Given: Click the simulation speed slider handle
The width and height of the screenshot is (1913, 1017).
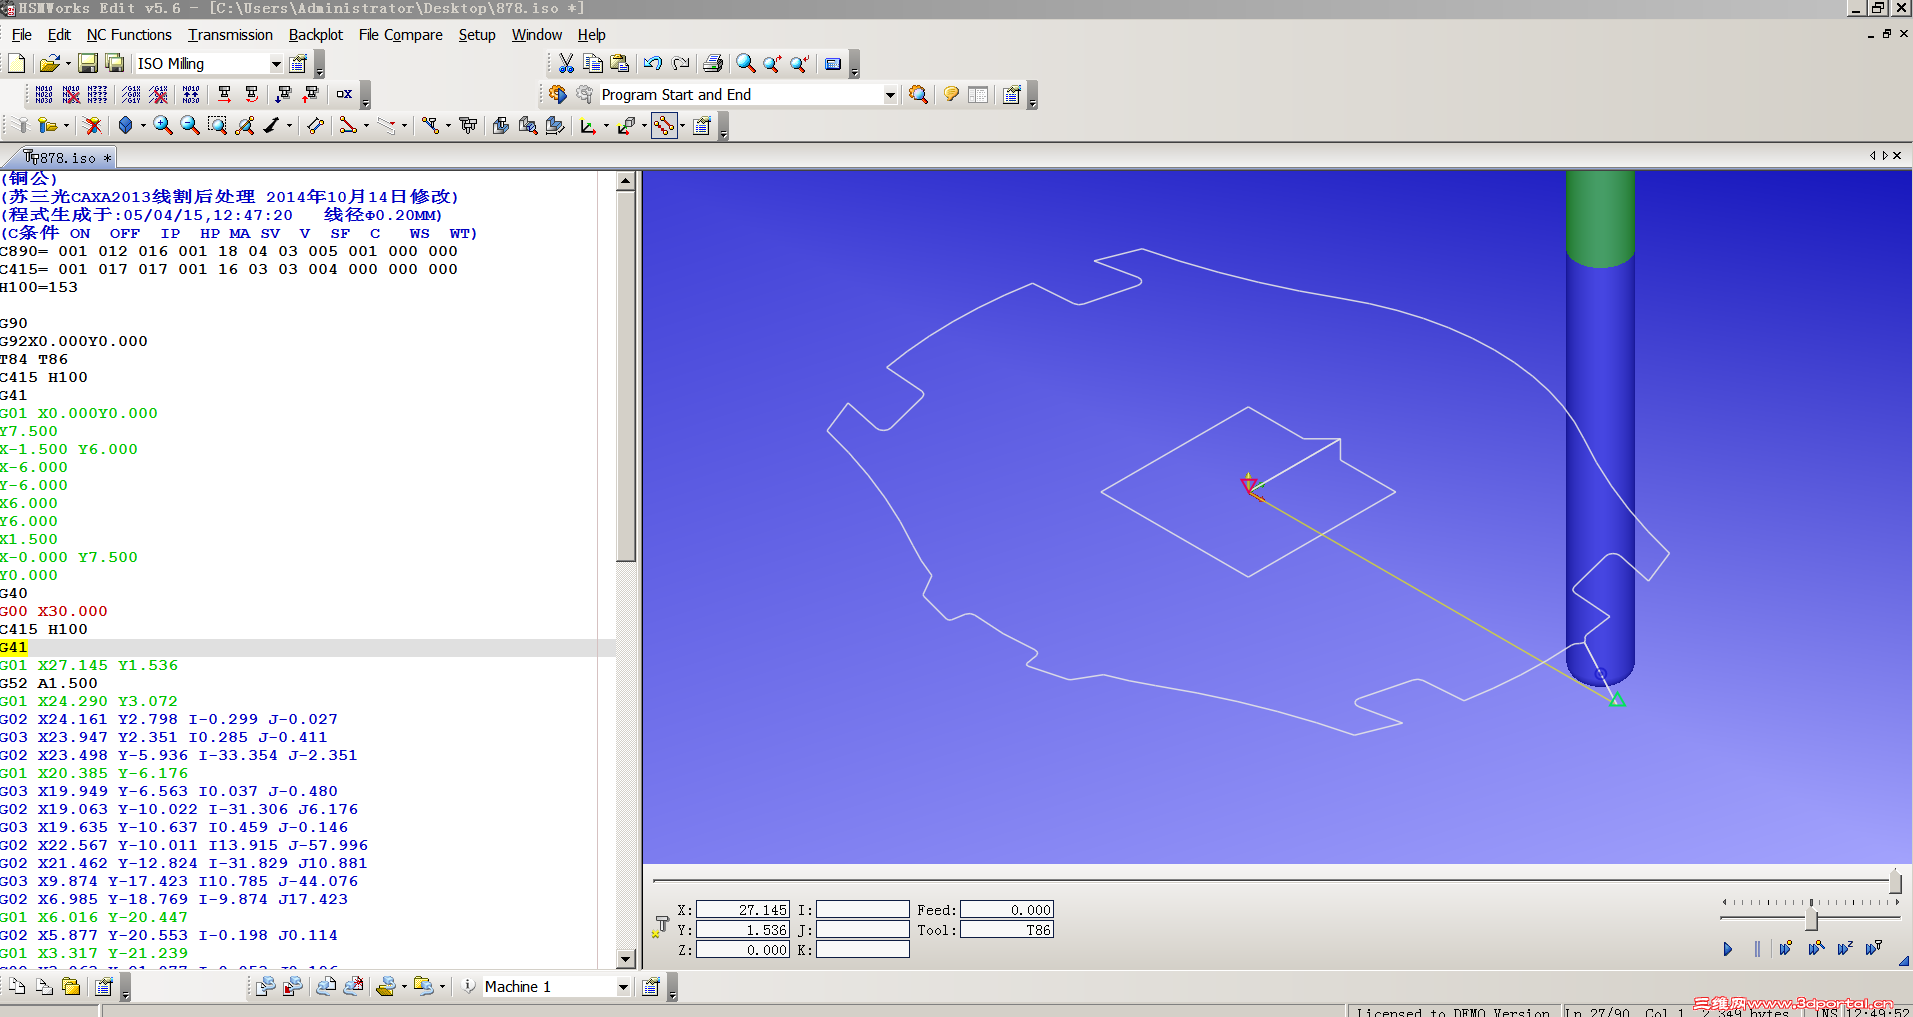Looking at the screenshot, I should coord(1811,920).
